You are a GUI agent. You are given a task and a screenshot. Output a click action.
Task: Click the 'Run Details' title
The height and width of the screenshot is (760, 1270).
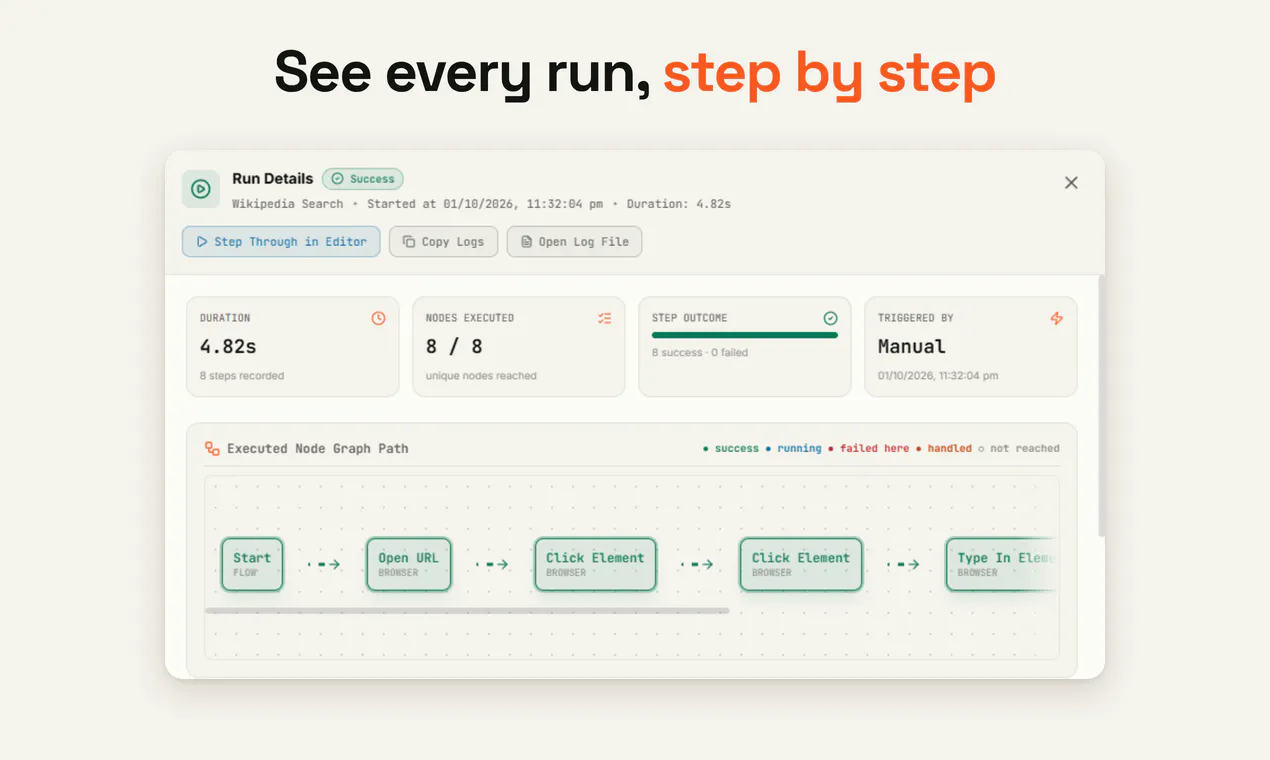tap(273, 178)
